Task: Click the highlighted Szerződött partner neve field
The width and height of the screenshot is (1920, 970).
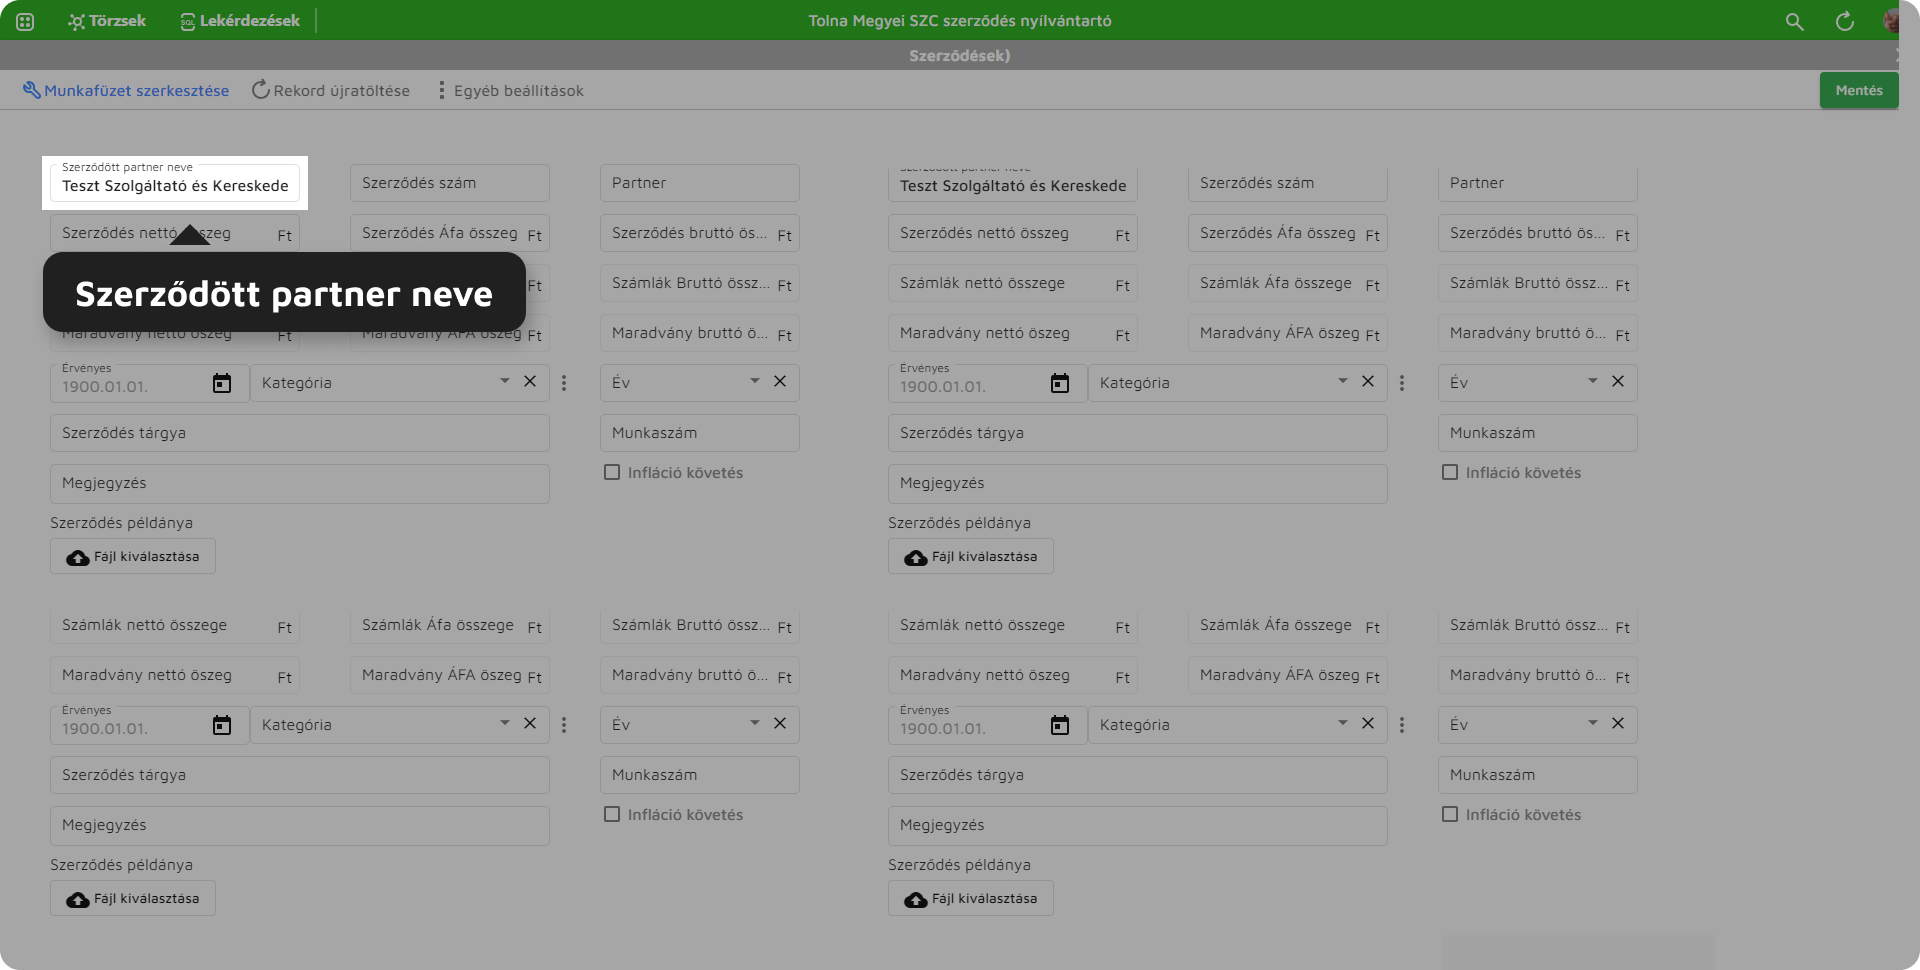Action: click(x=175, y=183)
